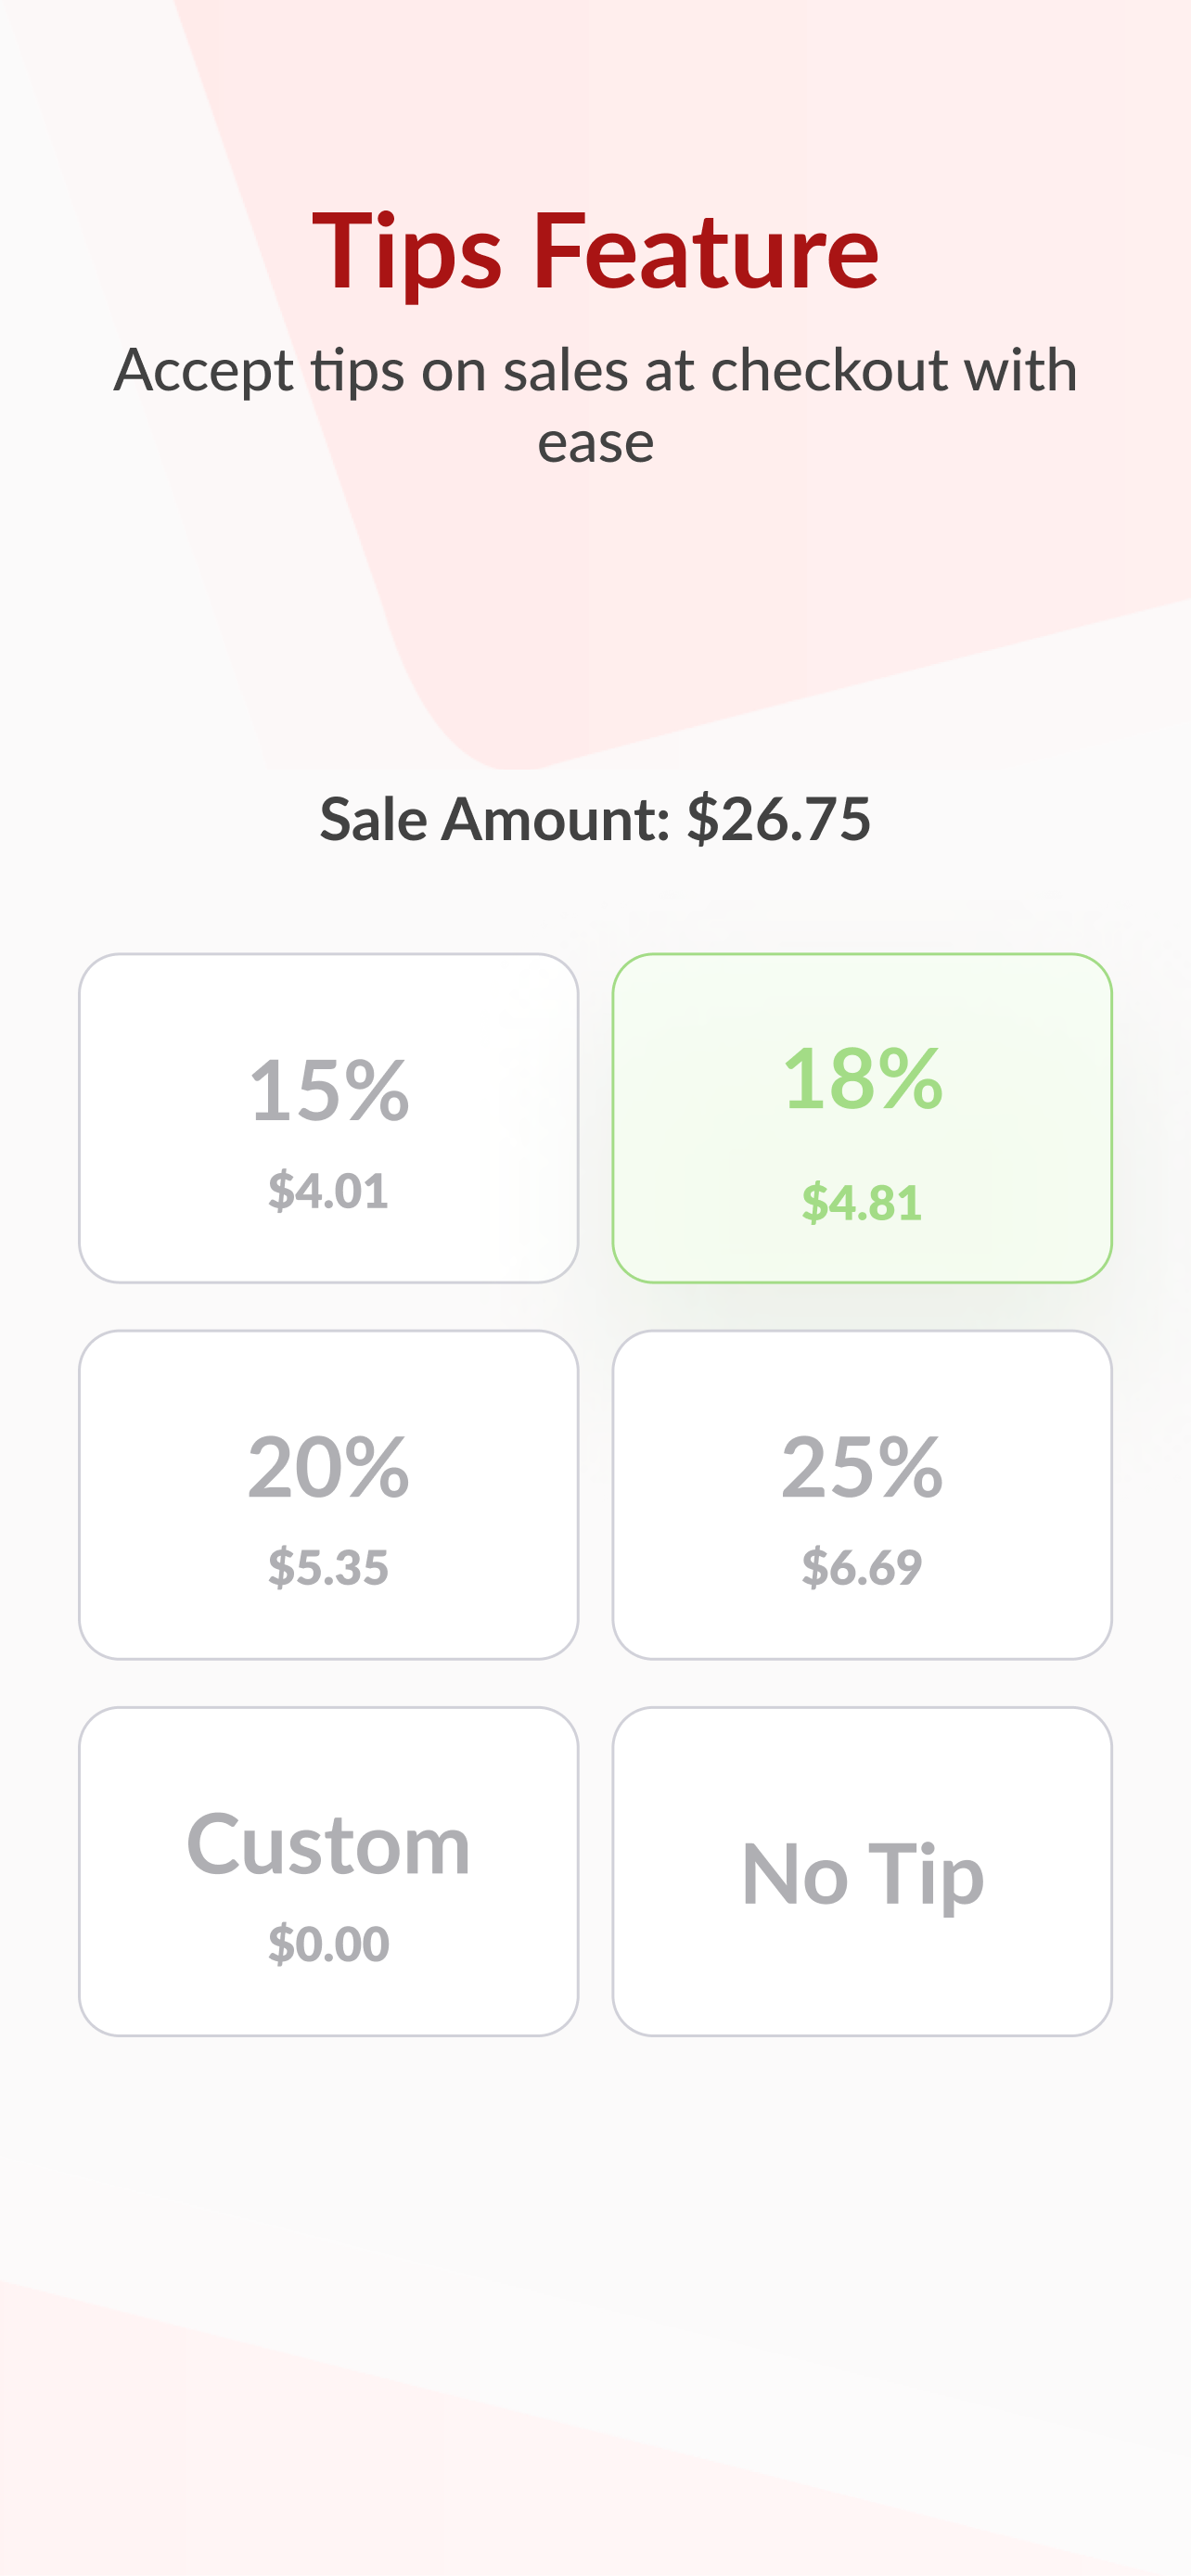Tap the $4.01 tip amount
This screenshot has height=2576, width=1191.
tap(328, 1191)
